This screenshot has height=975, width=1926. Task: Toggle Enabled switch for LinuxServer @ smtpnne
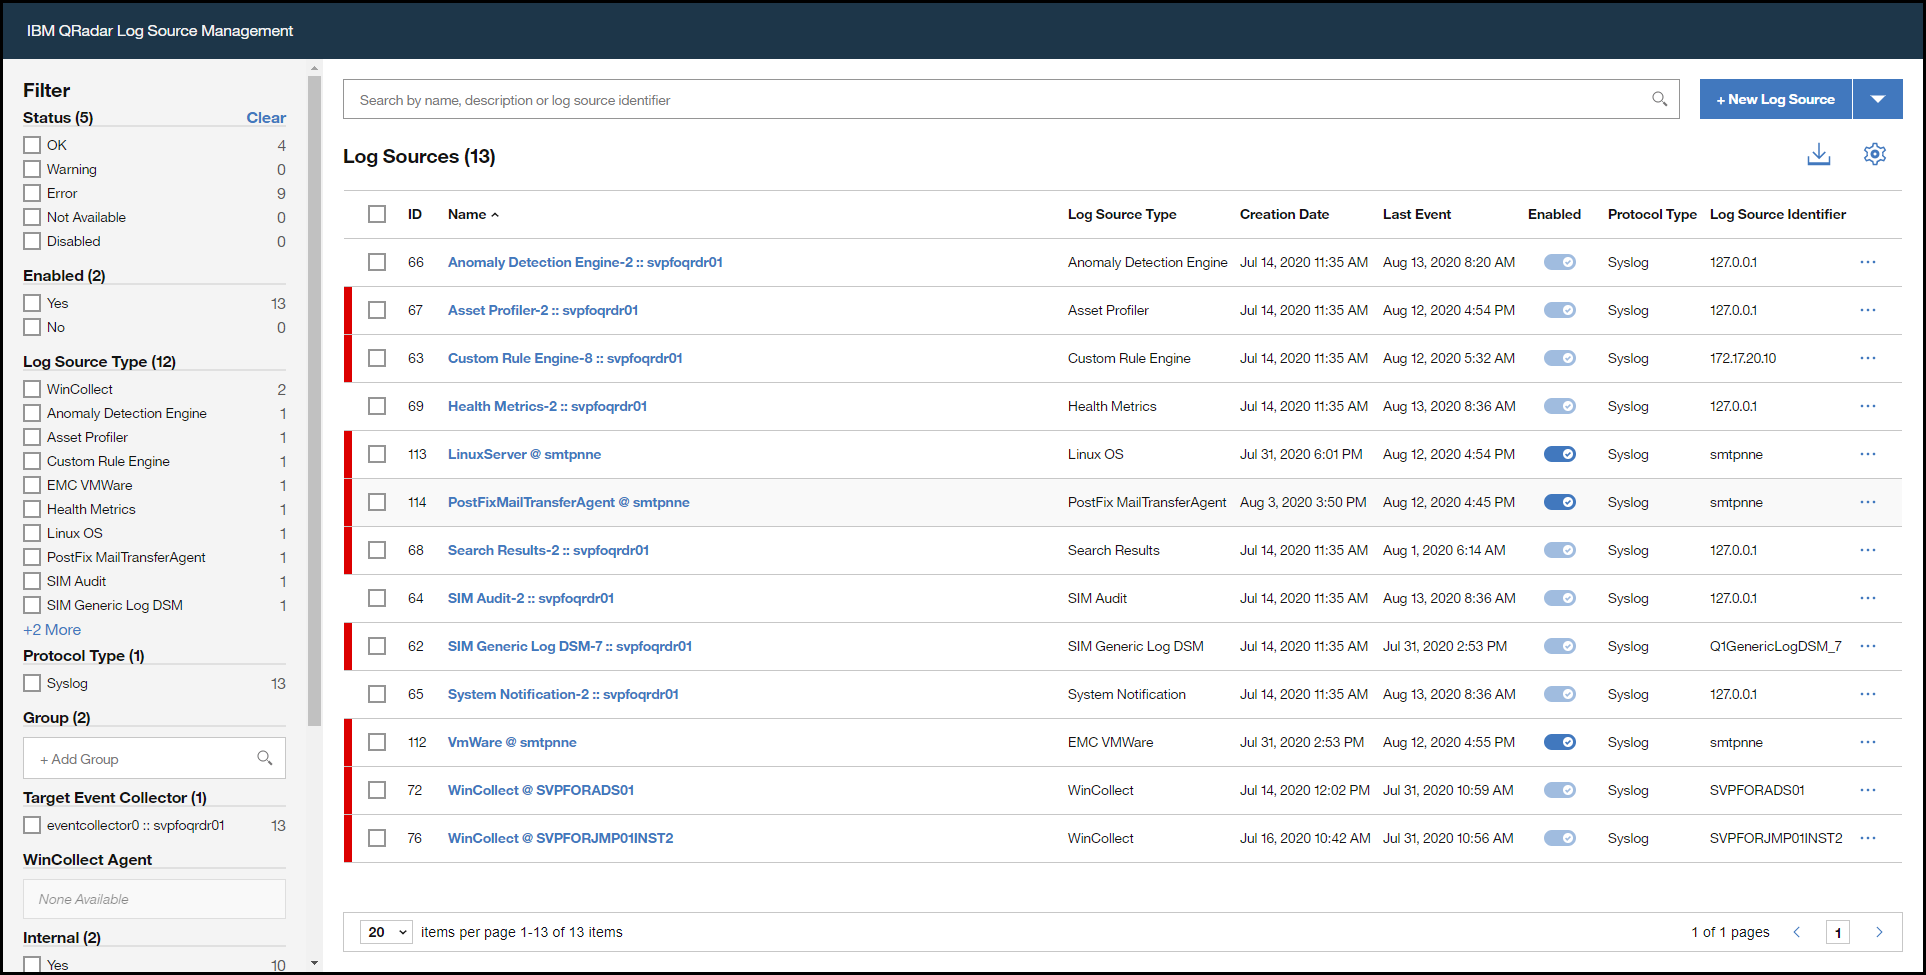point(1560,454)
